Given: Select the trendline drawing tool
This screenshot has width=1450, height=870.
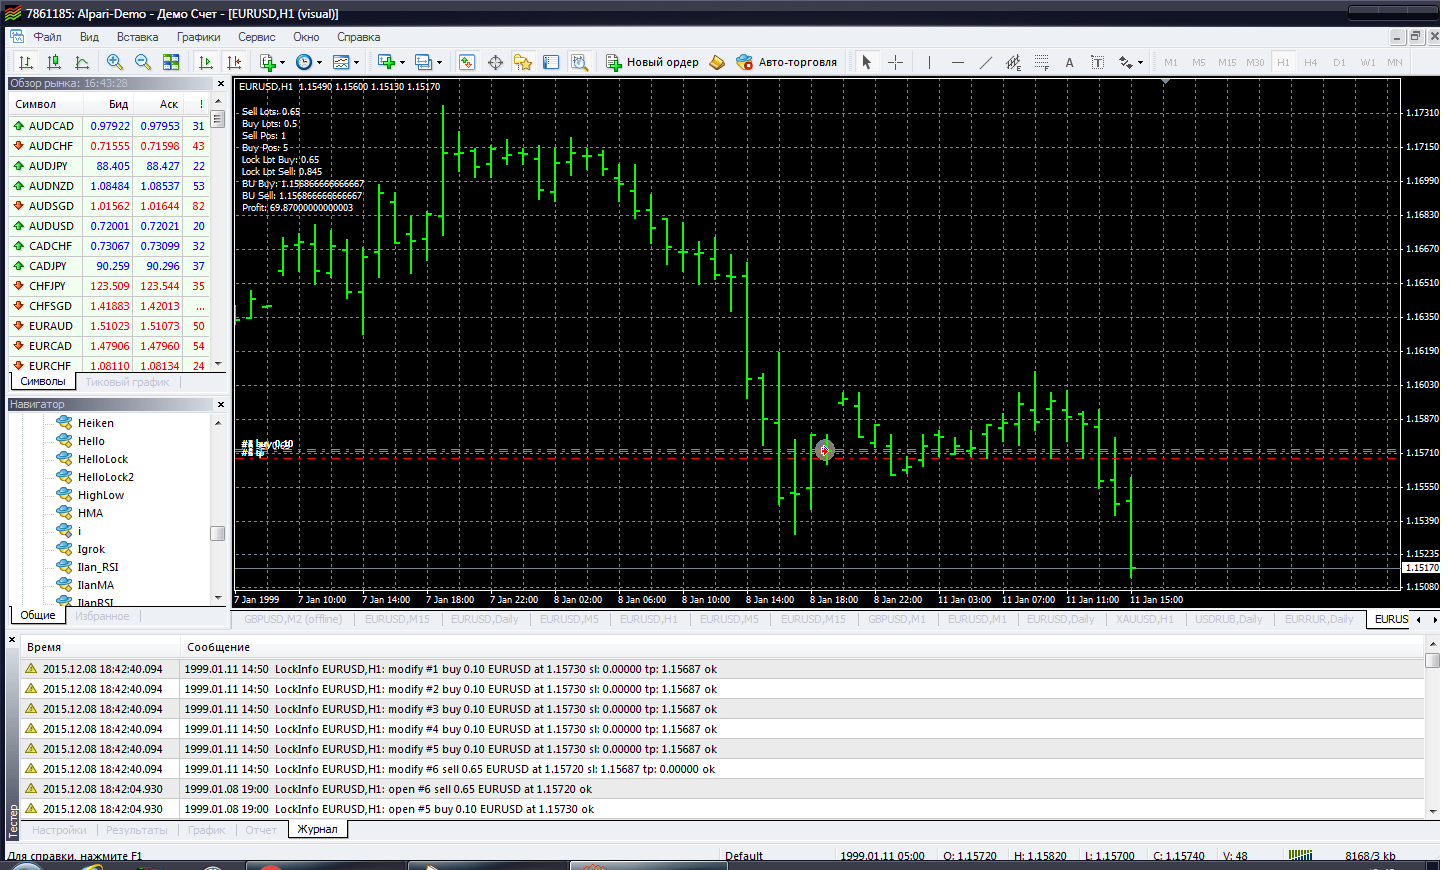Looking at the screenshot, I should (x=985, y=62).
